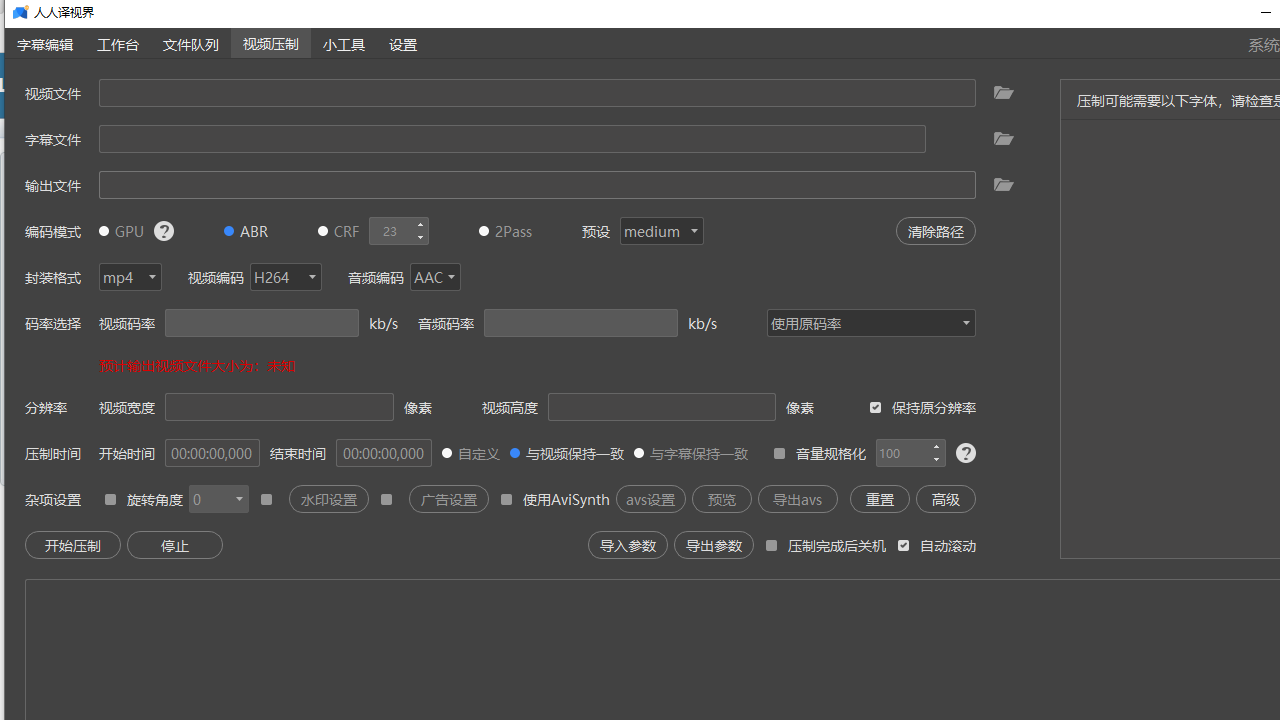Focus the 视频高度 input field
This screenshot has height=720, width=1280.
click(x=662, y=407)
